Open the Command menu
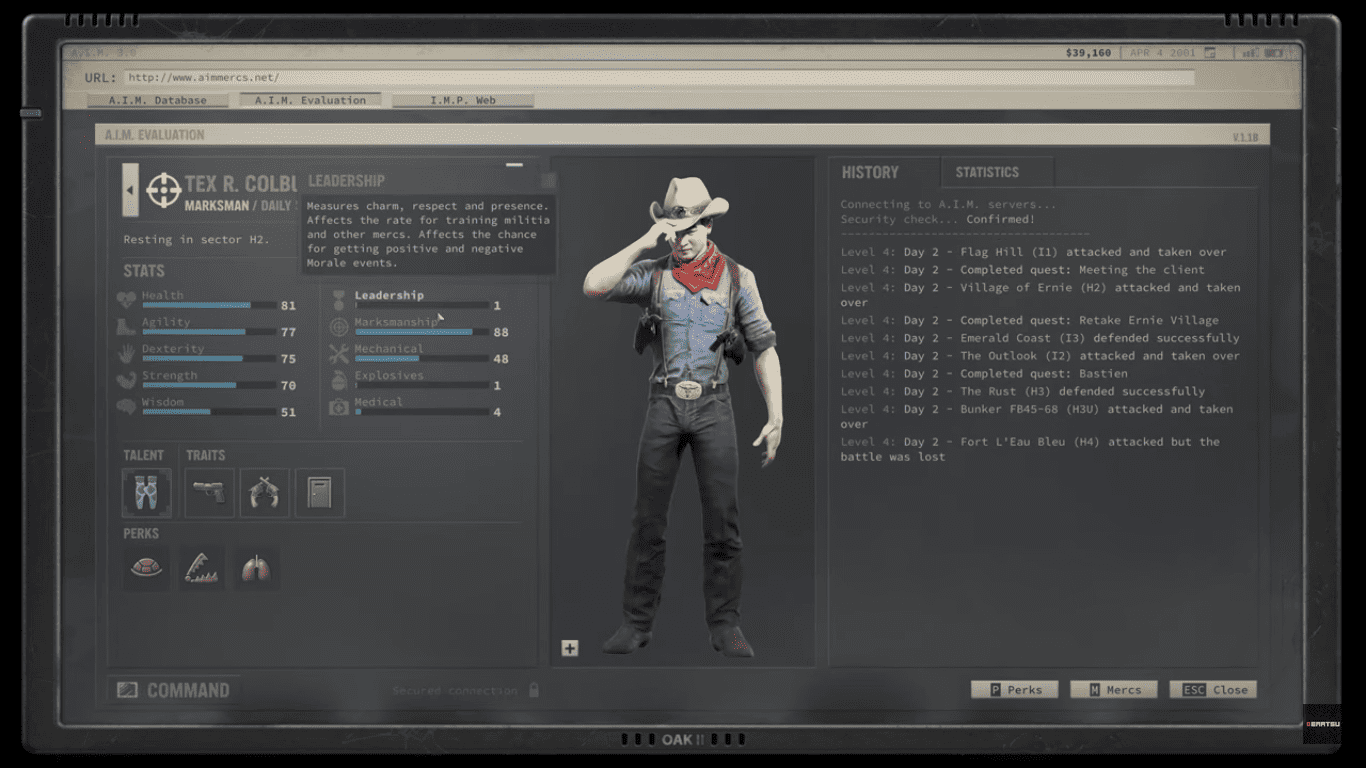 click(x=173, y=690)
